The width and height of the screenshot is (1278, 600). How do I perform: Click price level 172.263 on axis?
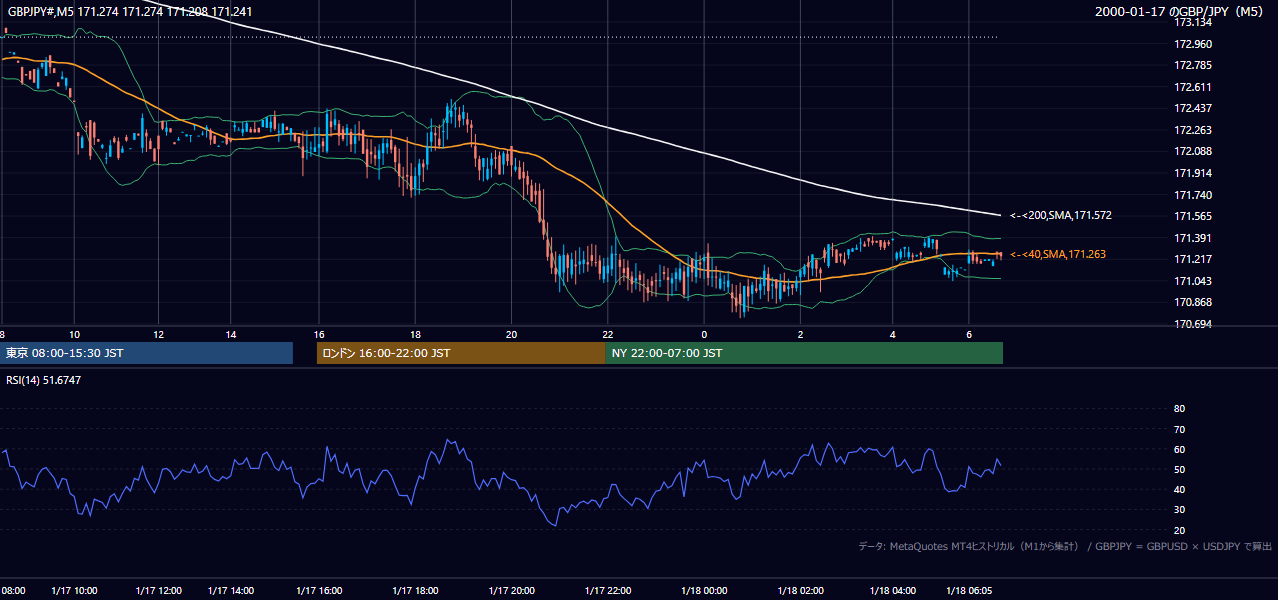(x=1193, y=130)
